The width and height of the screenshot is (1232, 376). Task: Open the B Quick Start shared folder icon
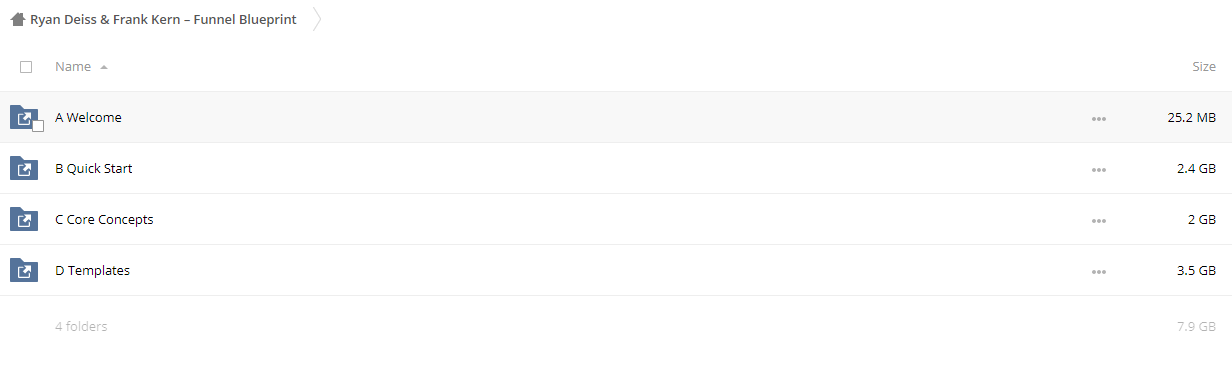pos(24,169)
